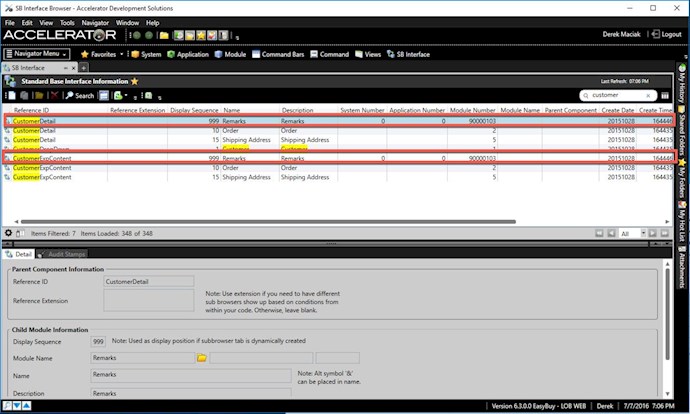Viewport: 690px width, 414px height.
Task: Sort by Display Sequence column header
Action: (x=194, y=110)
